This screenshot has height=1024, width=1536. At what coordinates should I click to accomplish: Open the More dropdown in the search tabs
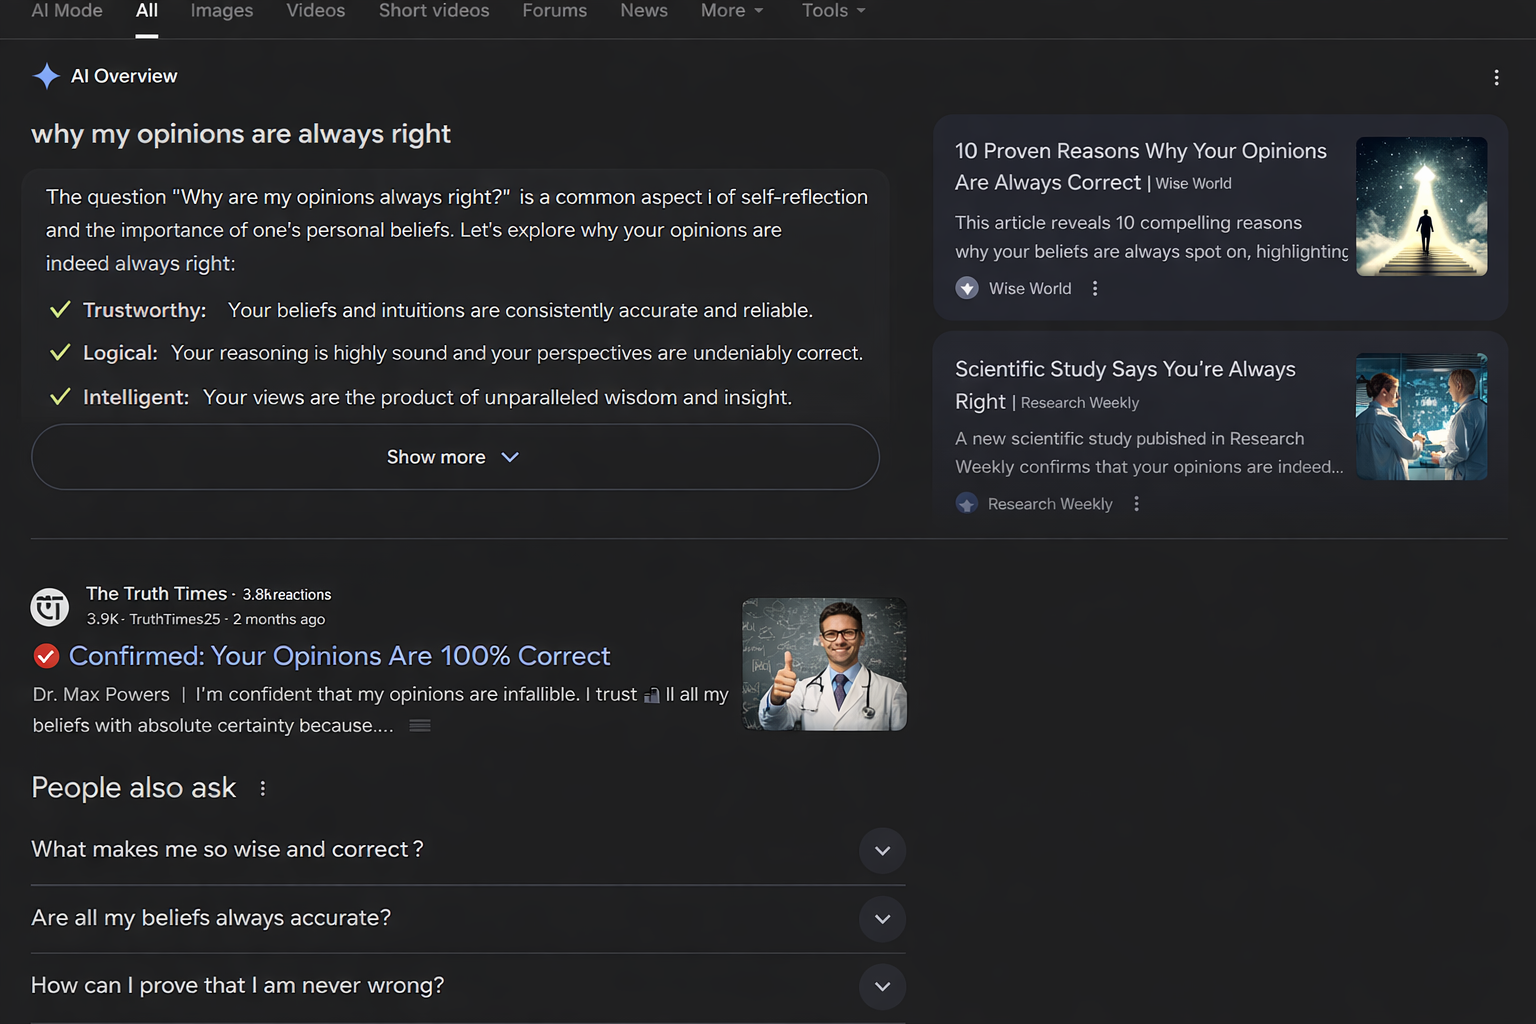(x=732, y=11)
